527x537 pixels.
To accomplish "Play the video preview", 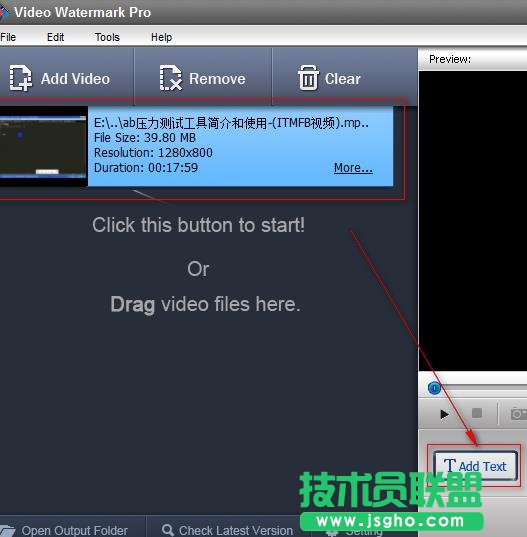I will [x=444, y=414].
